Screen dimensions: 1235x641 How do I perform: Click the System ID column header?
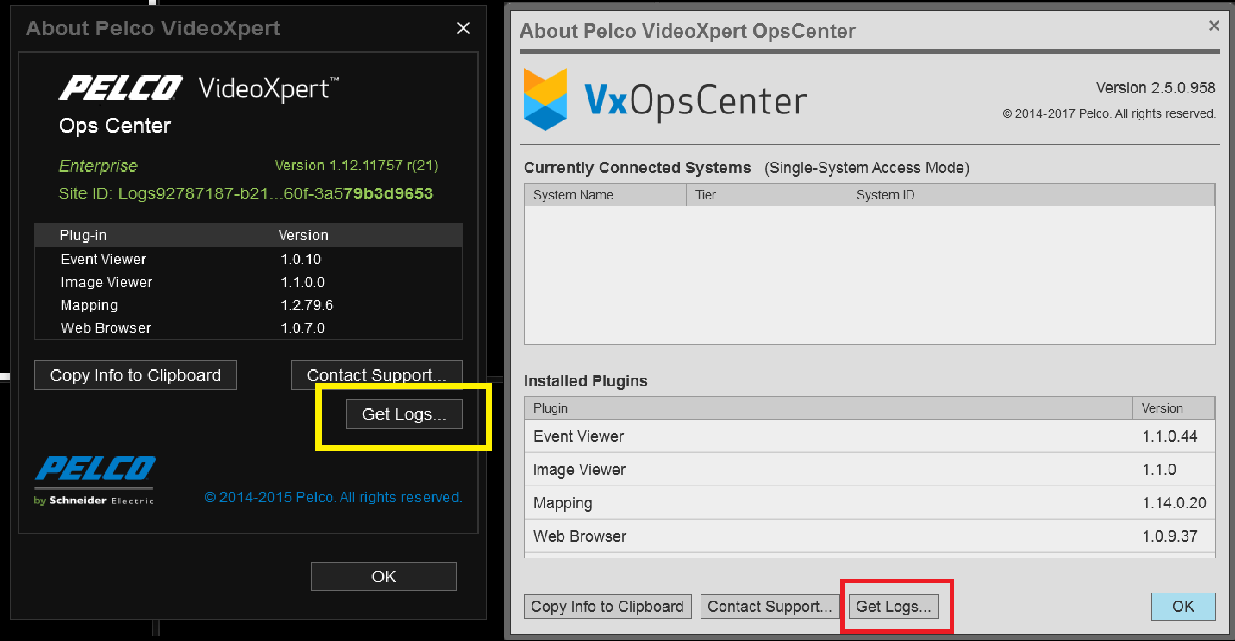pyautogui.click(x=884, y=194)
